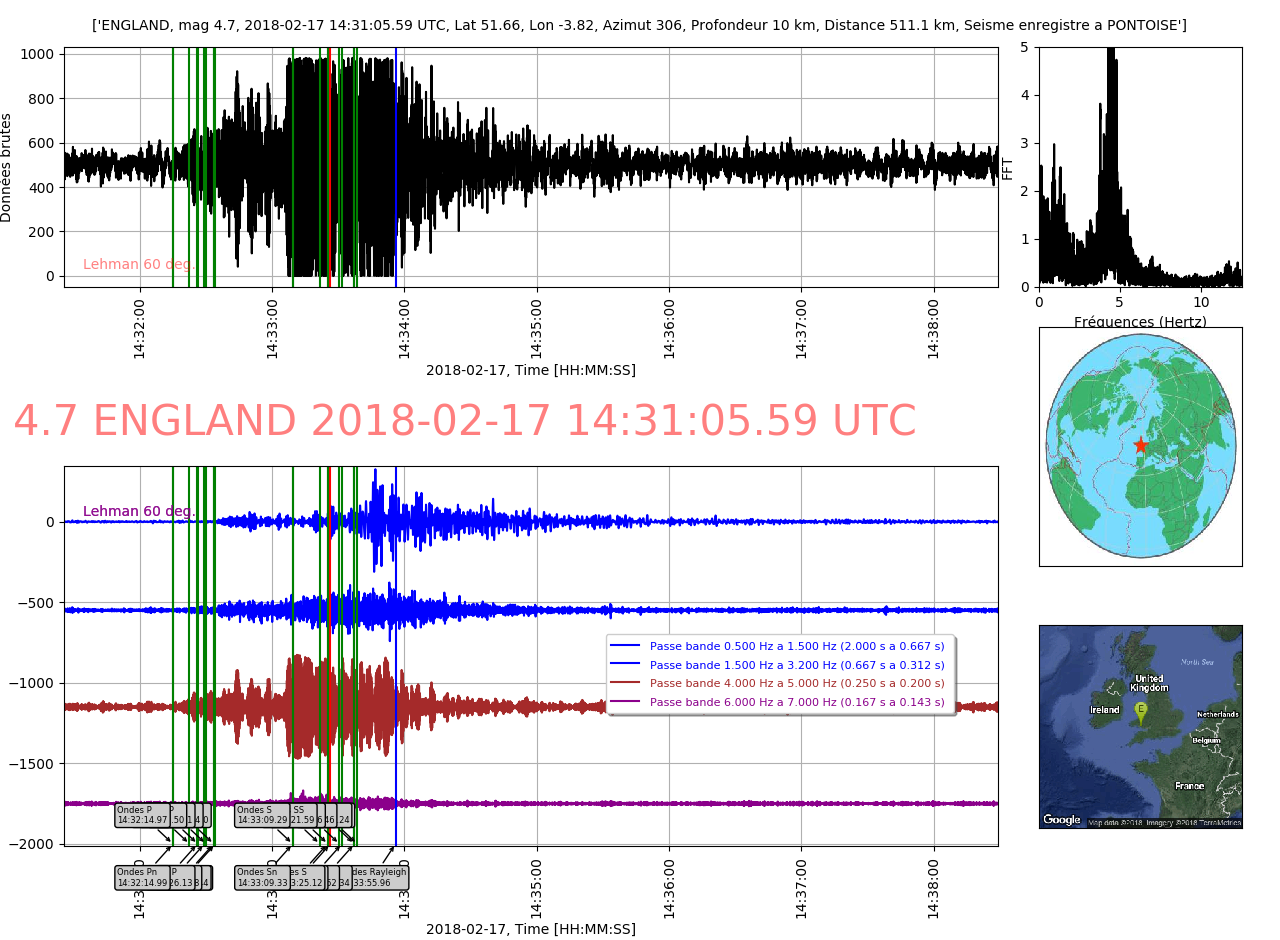Click the yellow E pin on the map
The width and height of the screenshot is (1280, 940).
pyautogui.click(x=1140, y=711)
